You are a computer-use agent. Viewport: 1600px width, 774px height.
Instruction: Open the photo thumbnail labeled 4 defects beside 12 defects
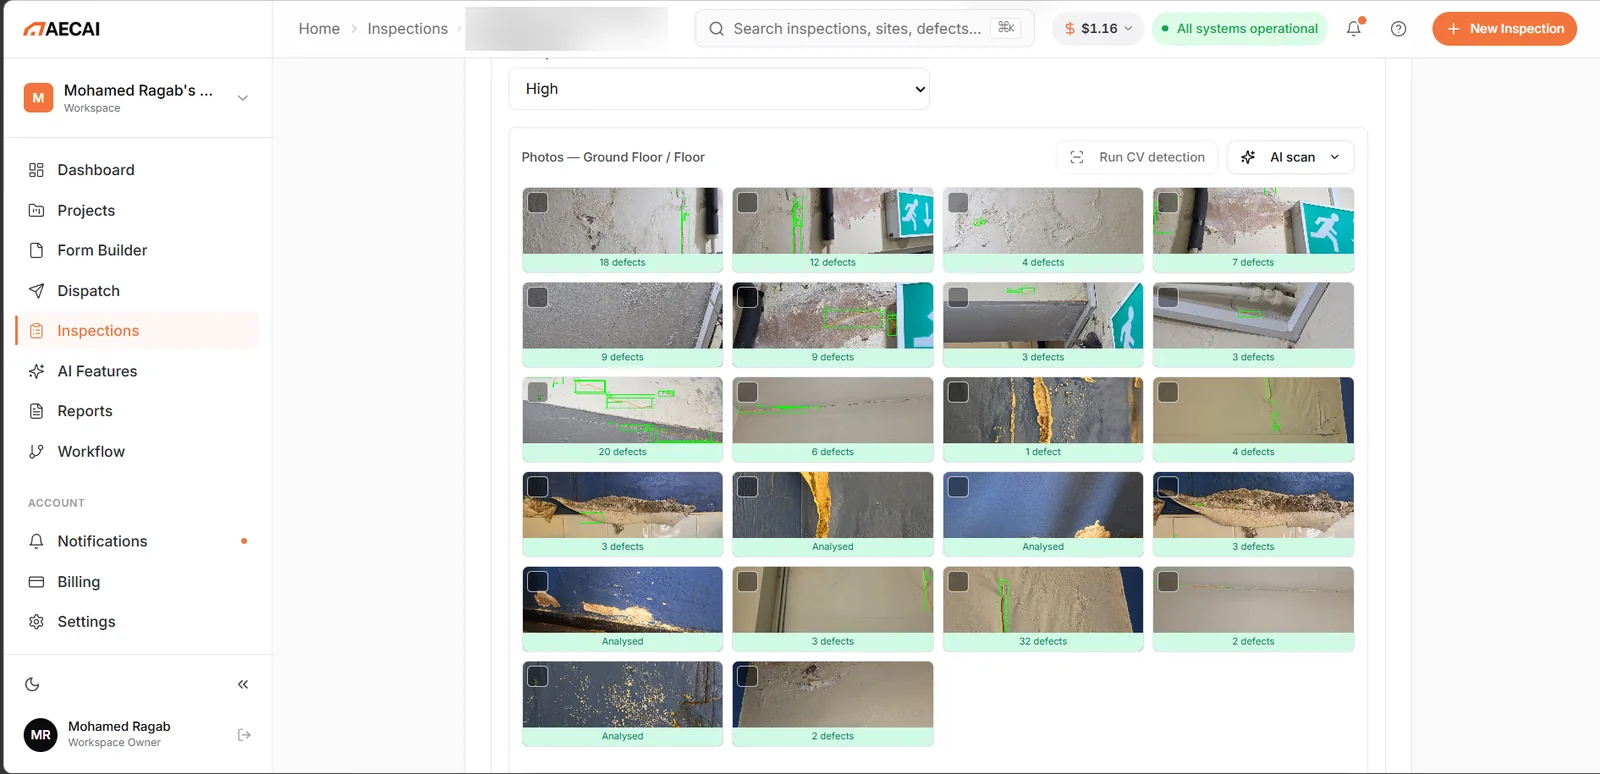1043,230
